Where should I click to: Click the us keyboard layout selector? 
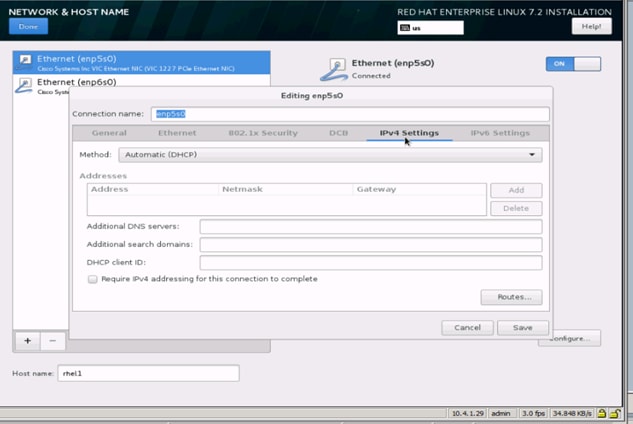click(430, 28)
